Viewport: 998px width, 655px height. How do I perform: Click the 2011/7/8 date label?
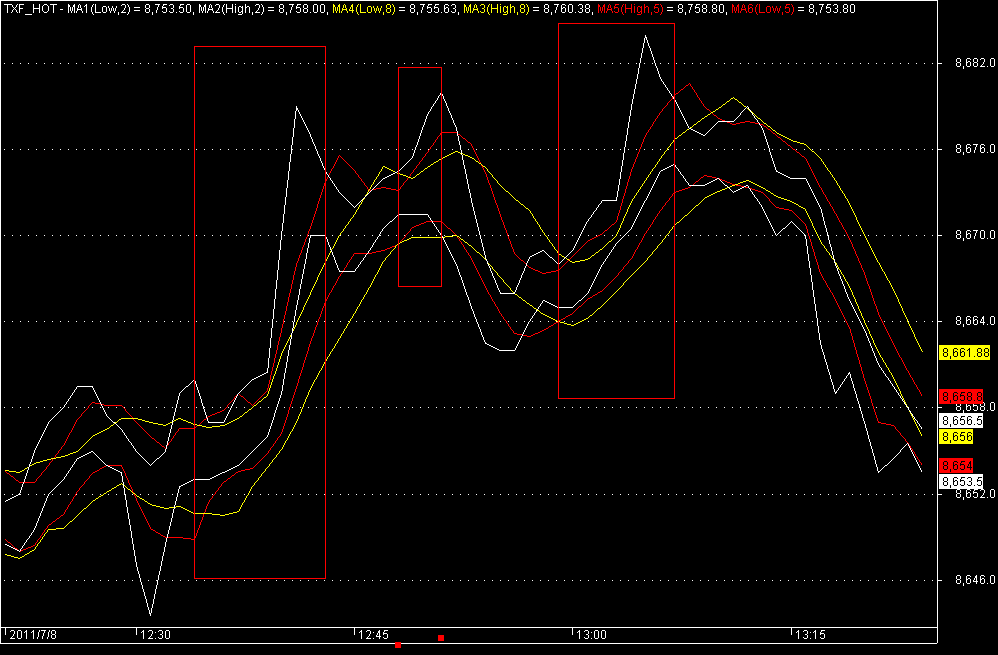coord(32,635)
